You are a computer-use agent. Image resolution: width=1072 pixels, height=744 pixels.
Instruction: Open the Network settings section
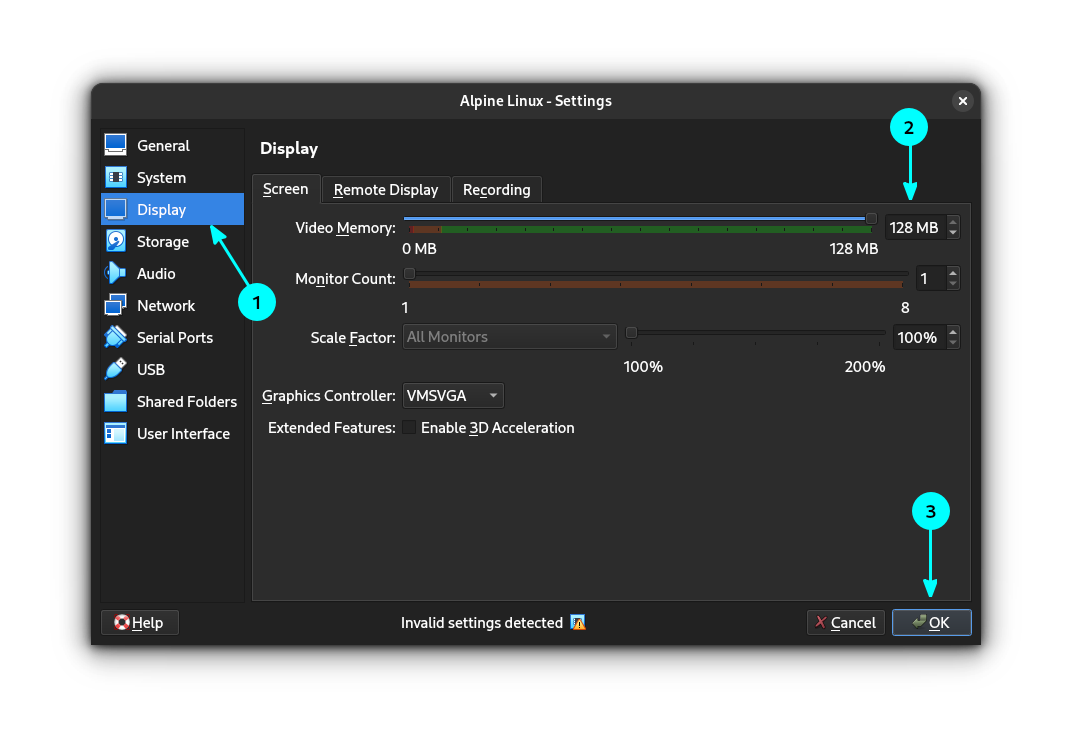point(166,305)
